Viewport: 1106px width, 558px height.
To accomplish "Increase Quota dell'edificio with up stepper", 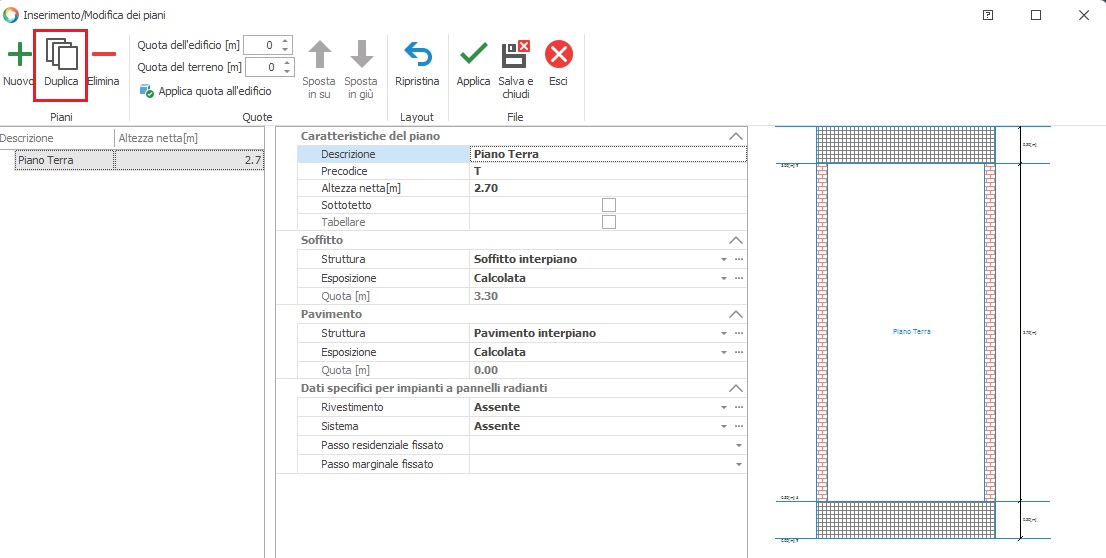I will coord(285,41).
